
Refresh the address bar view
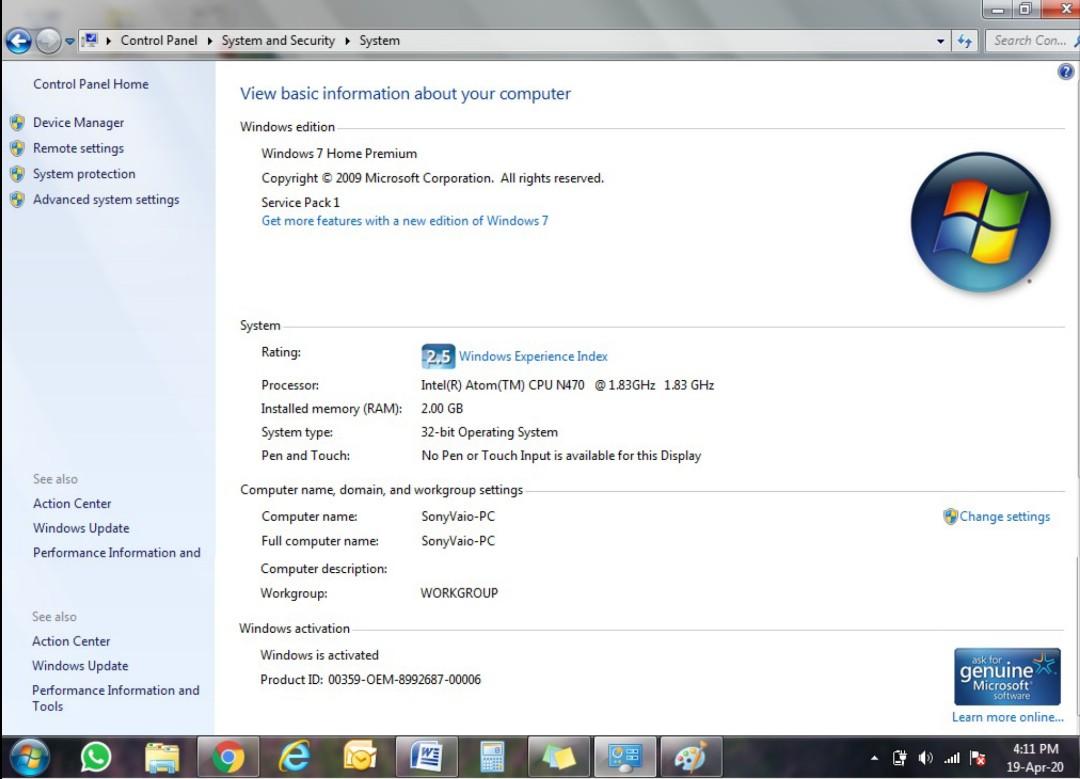point(965,41)
